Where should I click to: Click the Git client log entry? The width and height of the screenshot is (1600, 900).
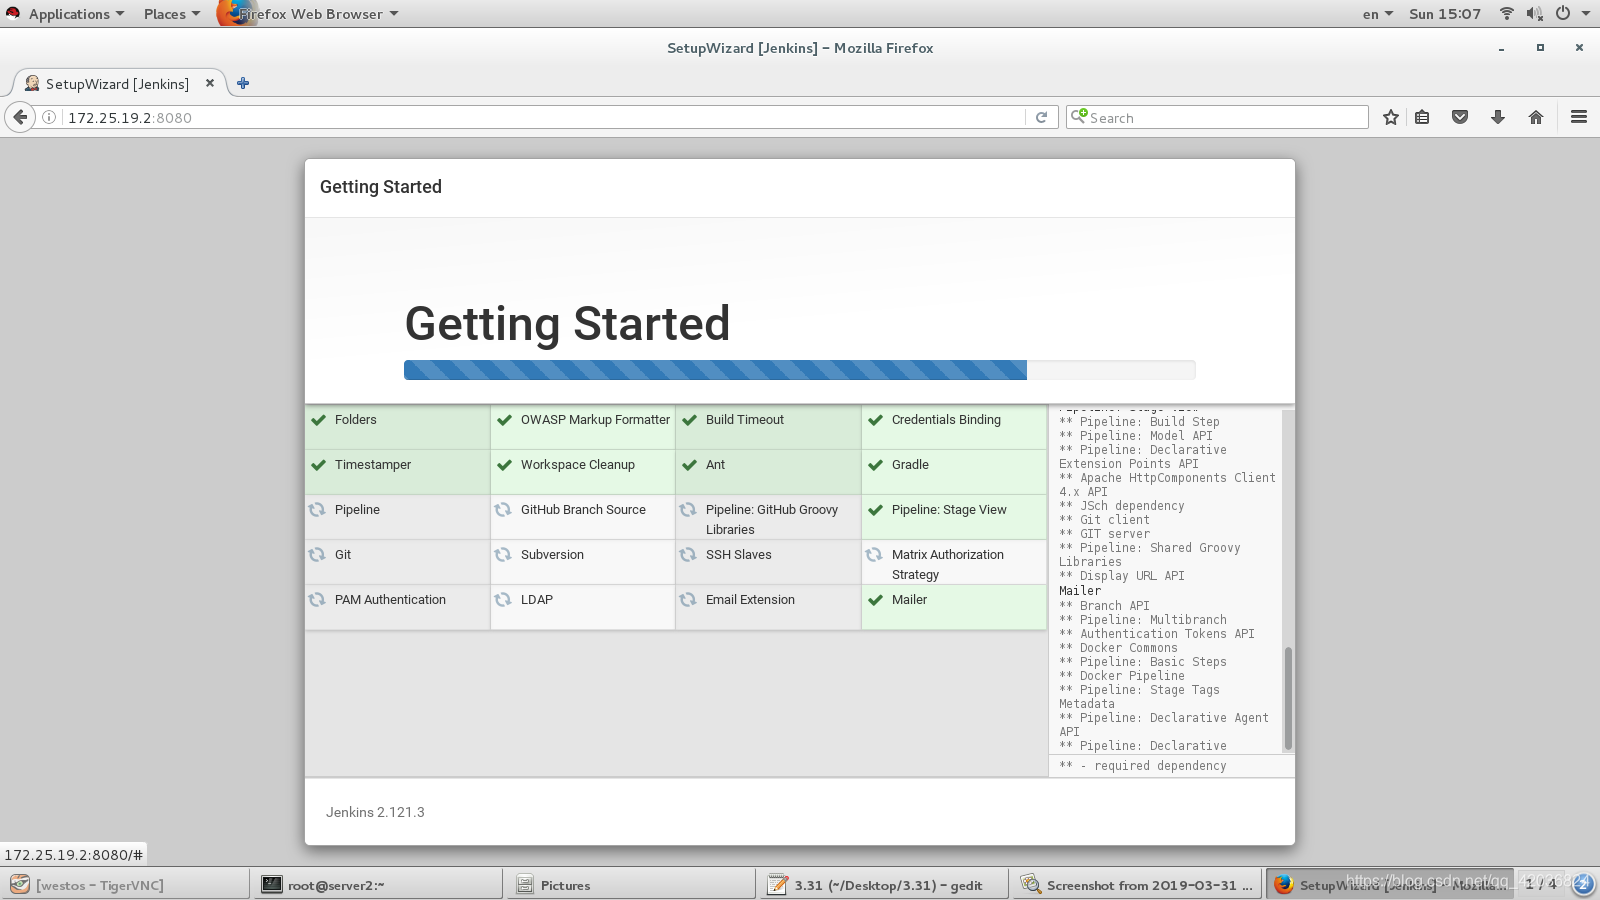(x=1105, y=520)
